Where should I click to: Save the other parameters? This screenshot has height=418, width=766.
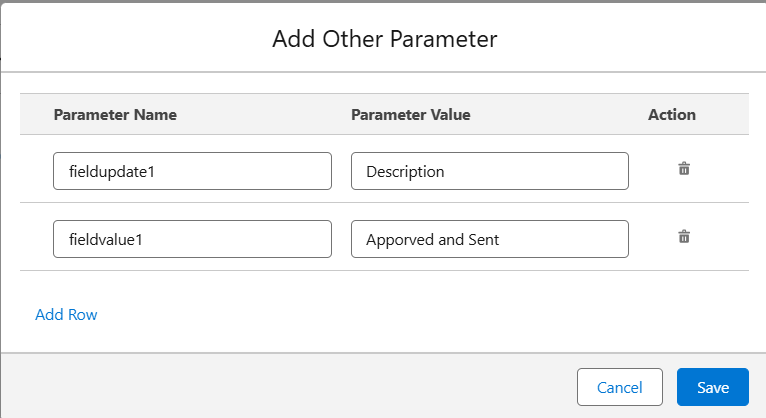tap(713, 387)
